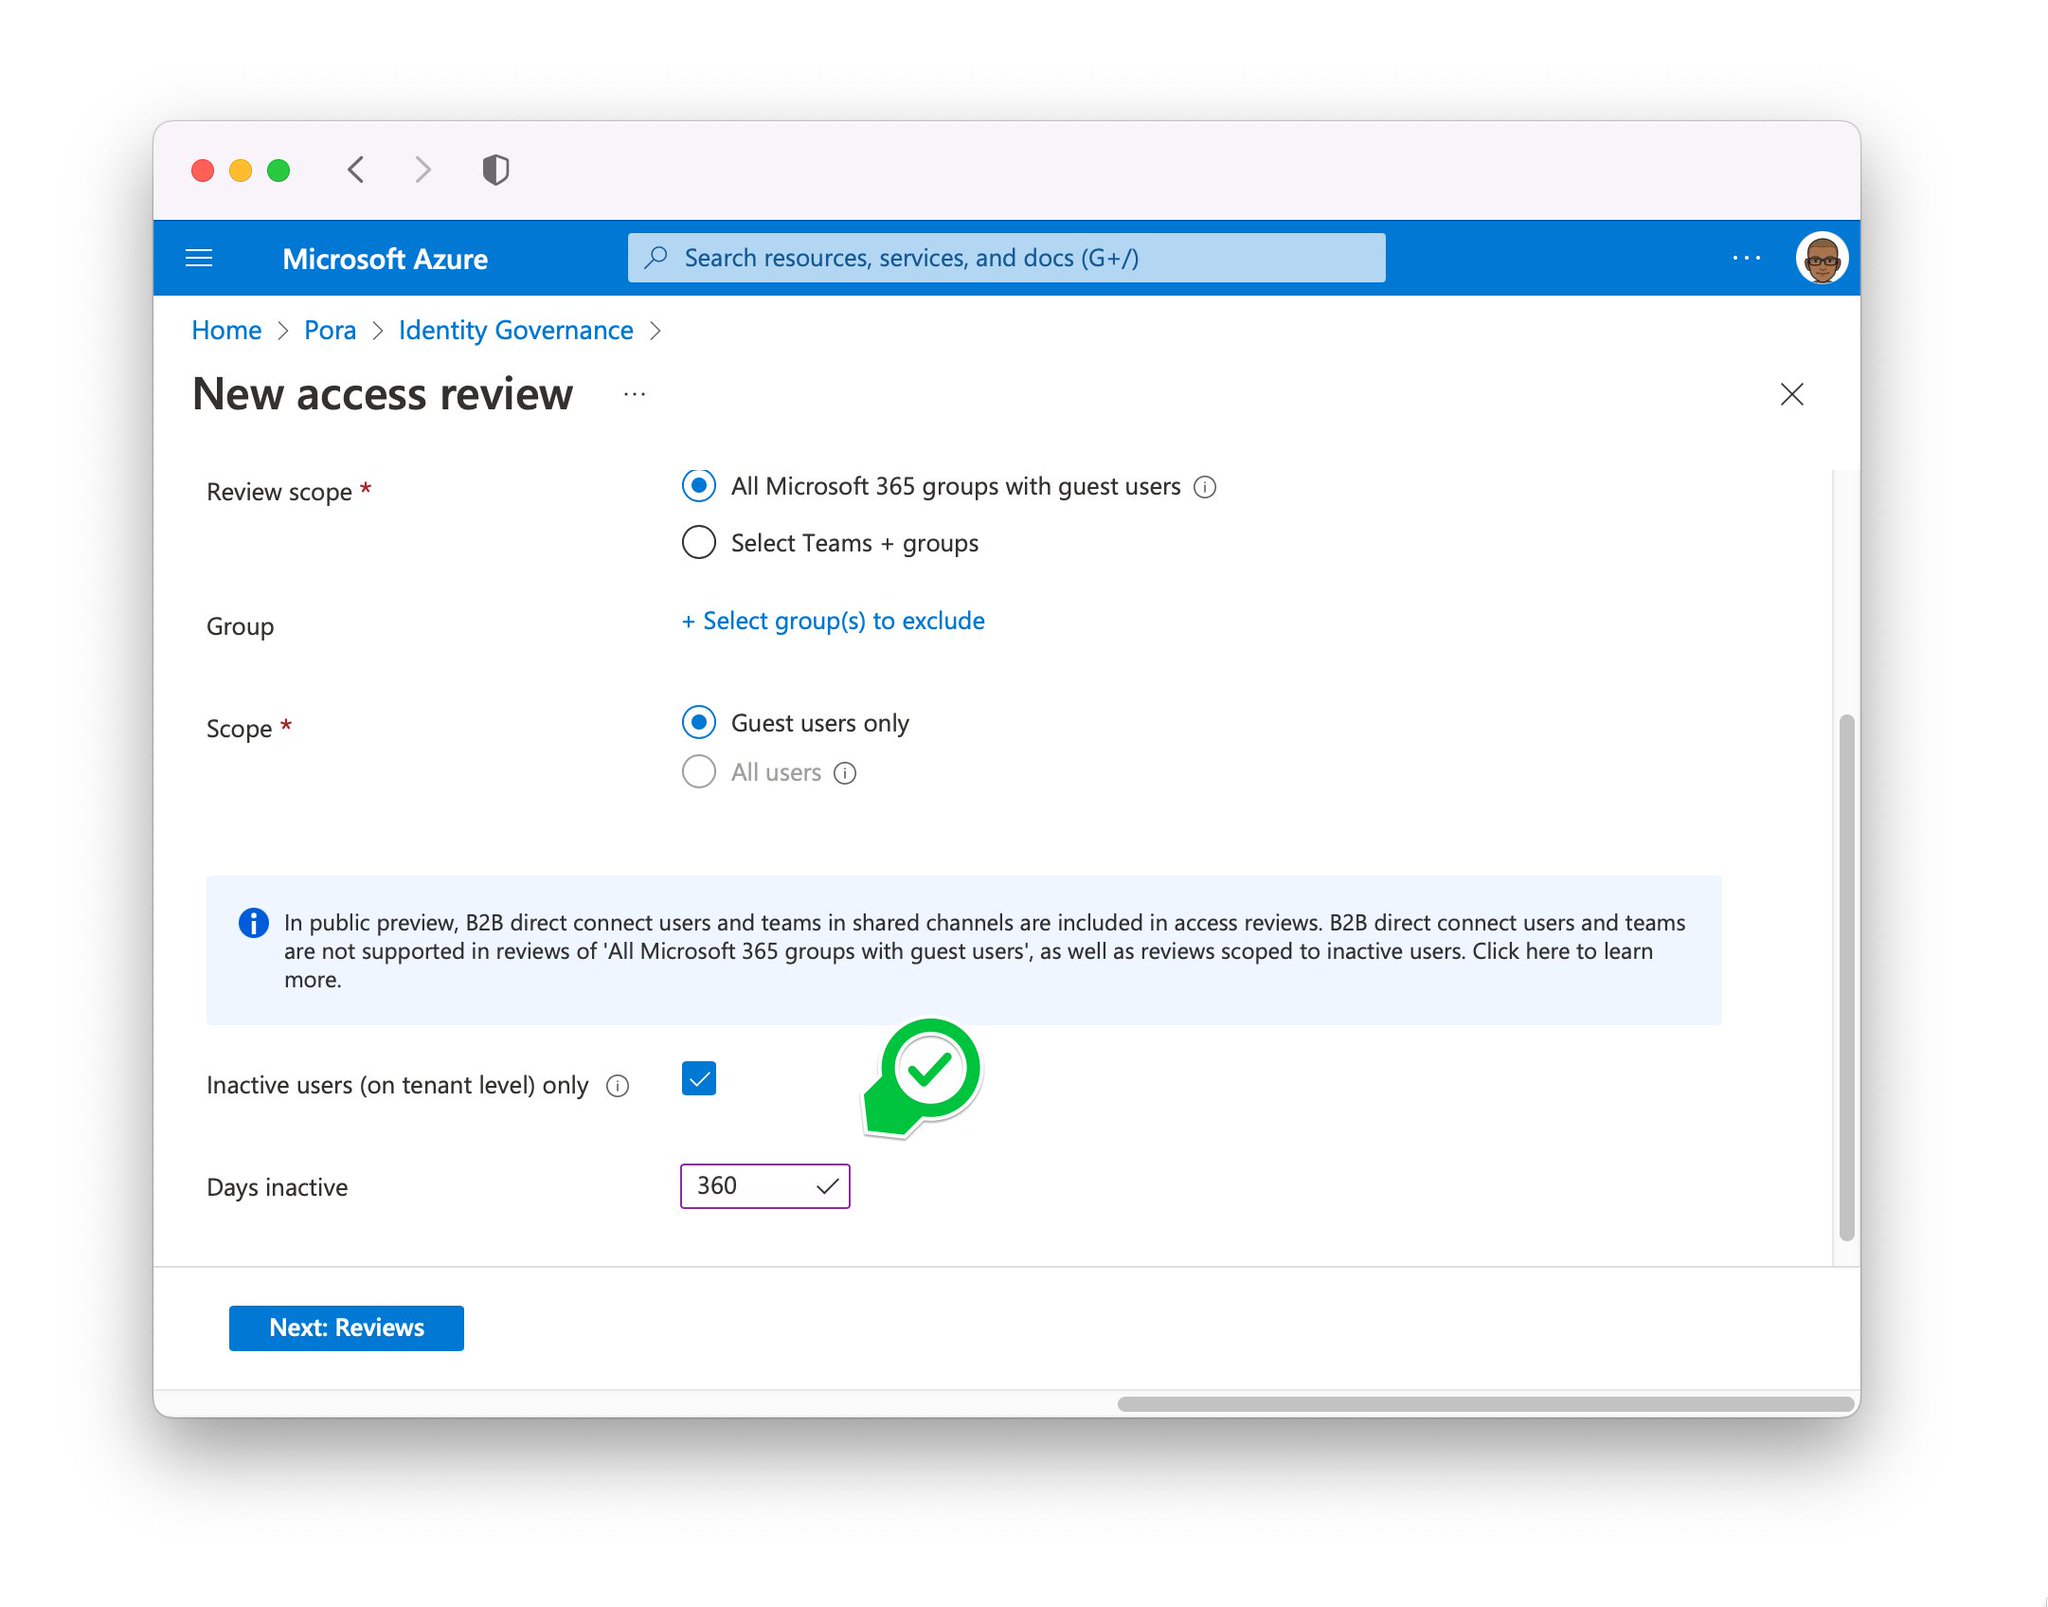This screenshot has width=2048, height=1607.
Task: Click the info icon next to Inactive users label
Action: [619, 1085]
